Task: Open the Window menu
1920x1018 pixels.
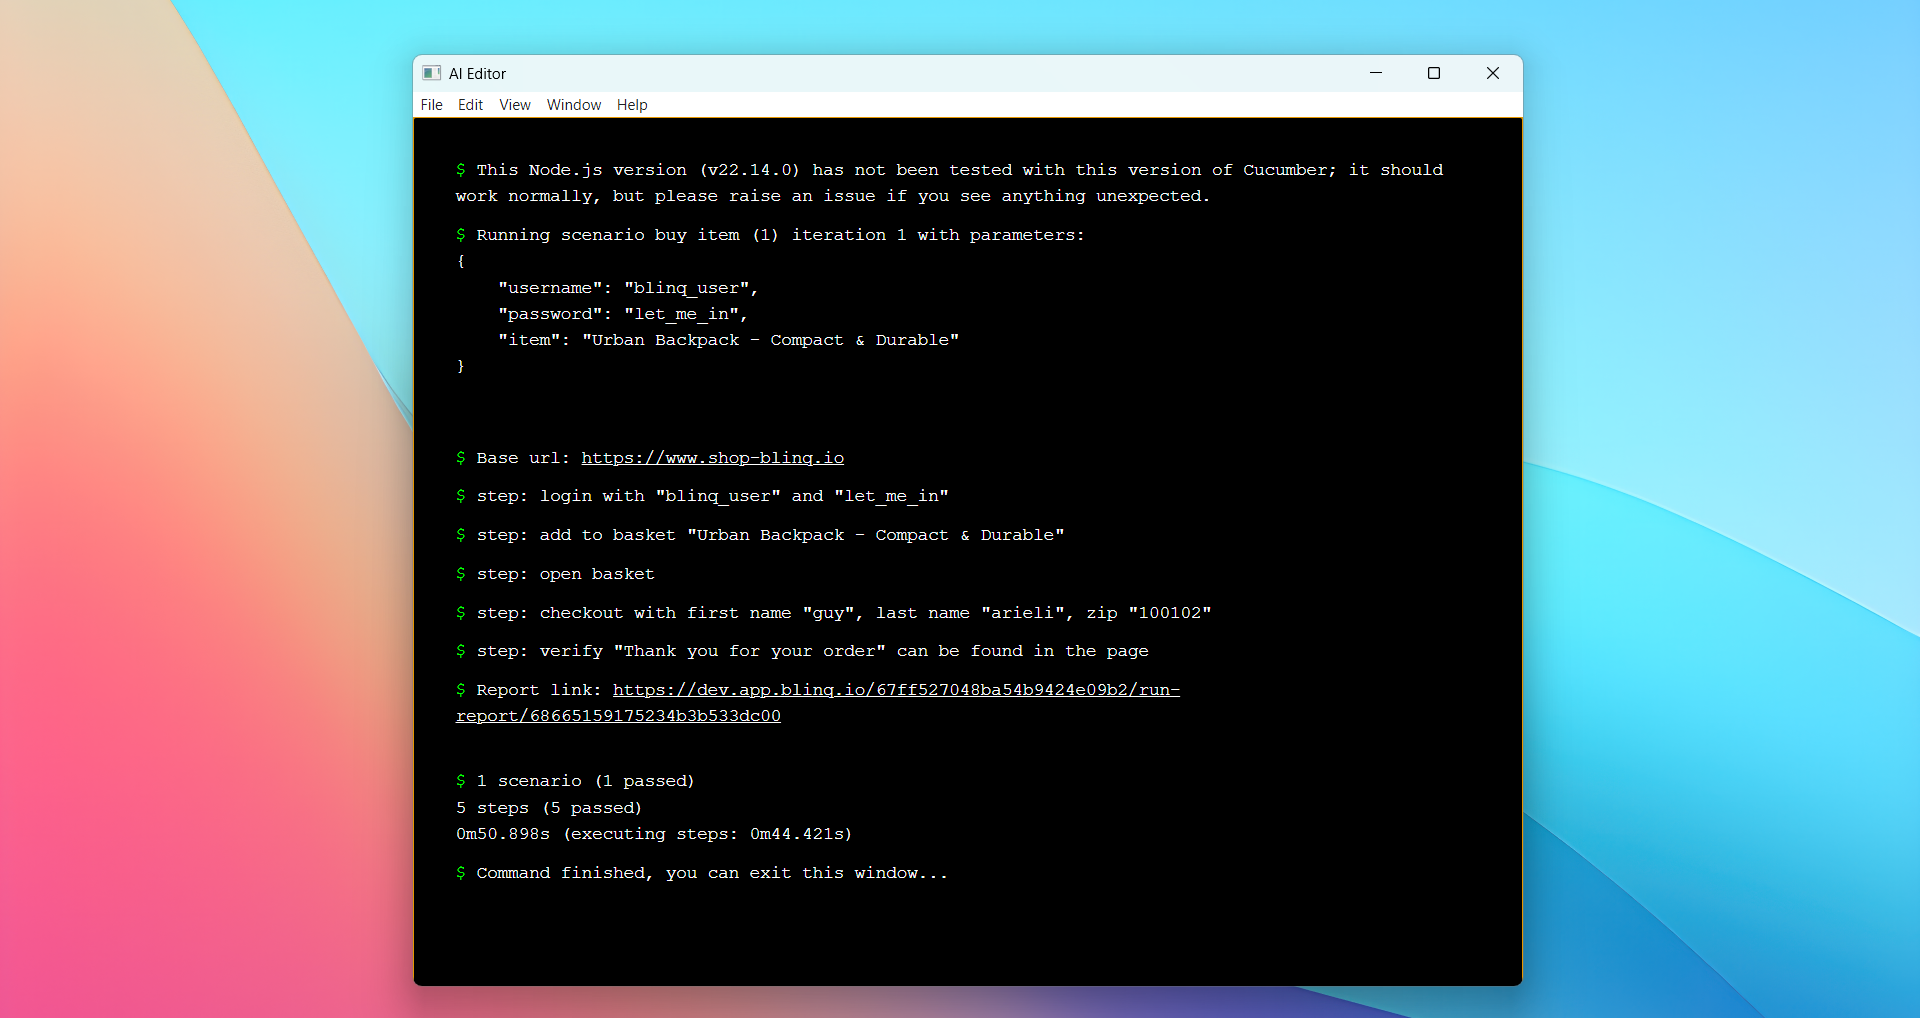Action: coord(574,105)
